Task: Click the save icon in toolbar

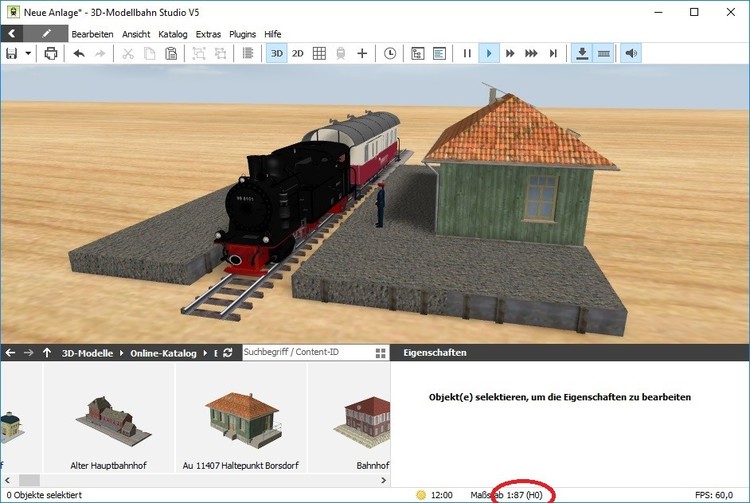Action: click(x=11, y=53)
